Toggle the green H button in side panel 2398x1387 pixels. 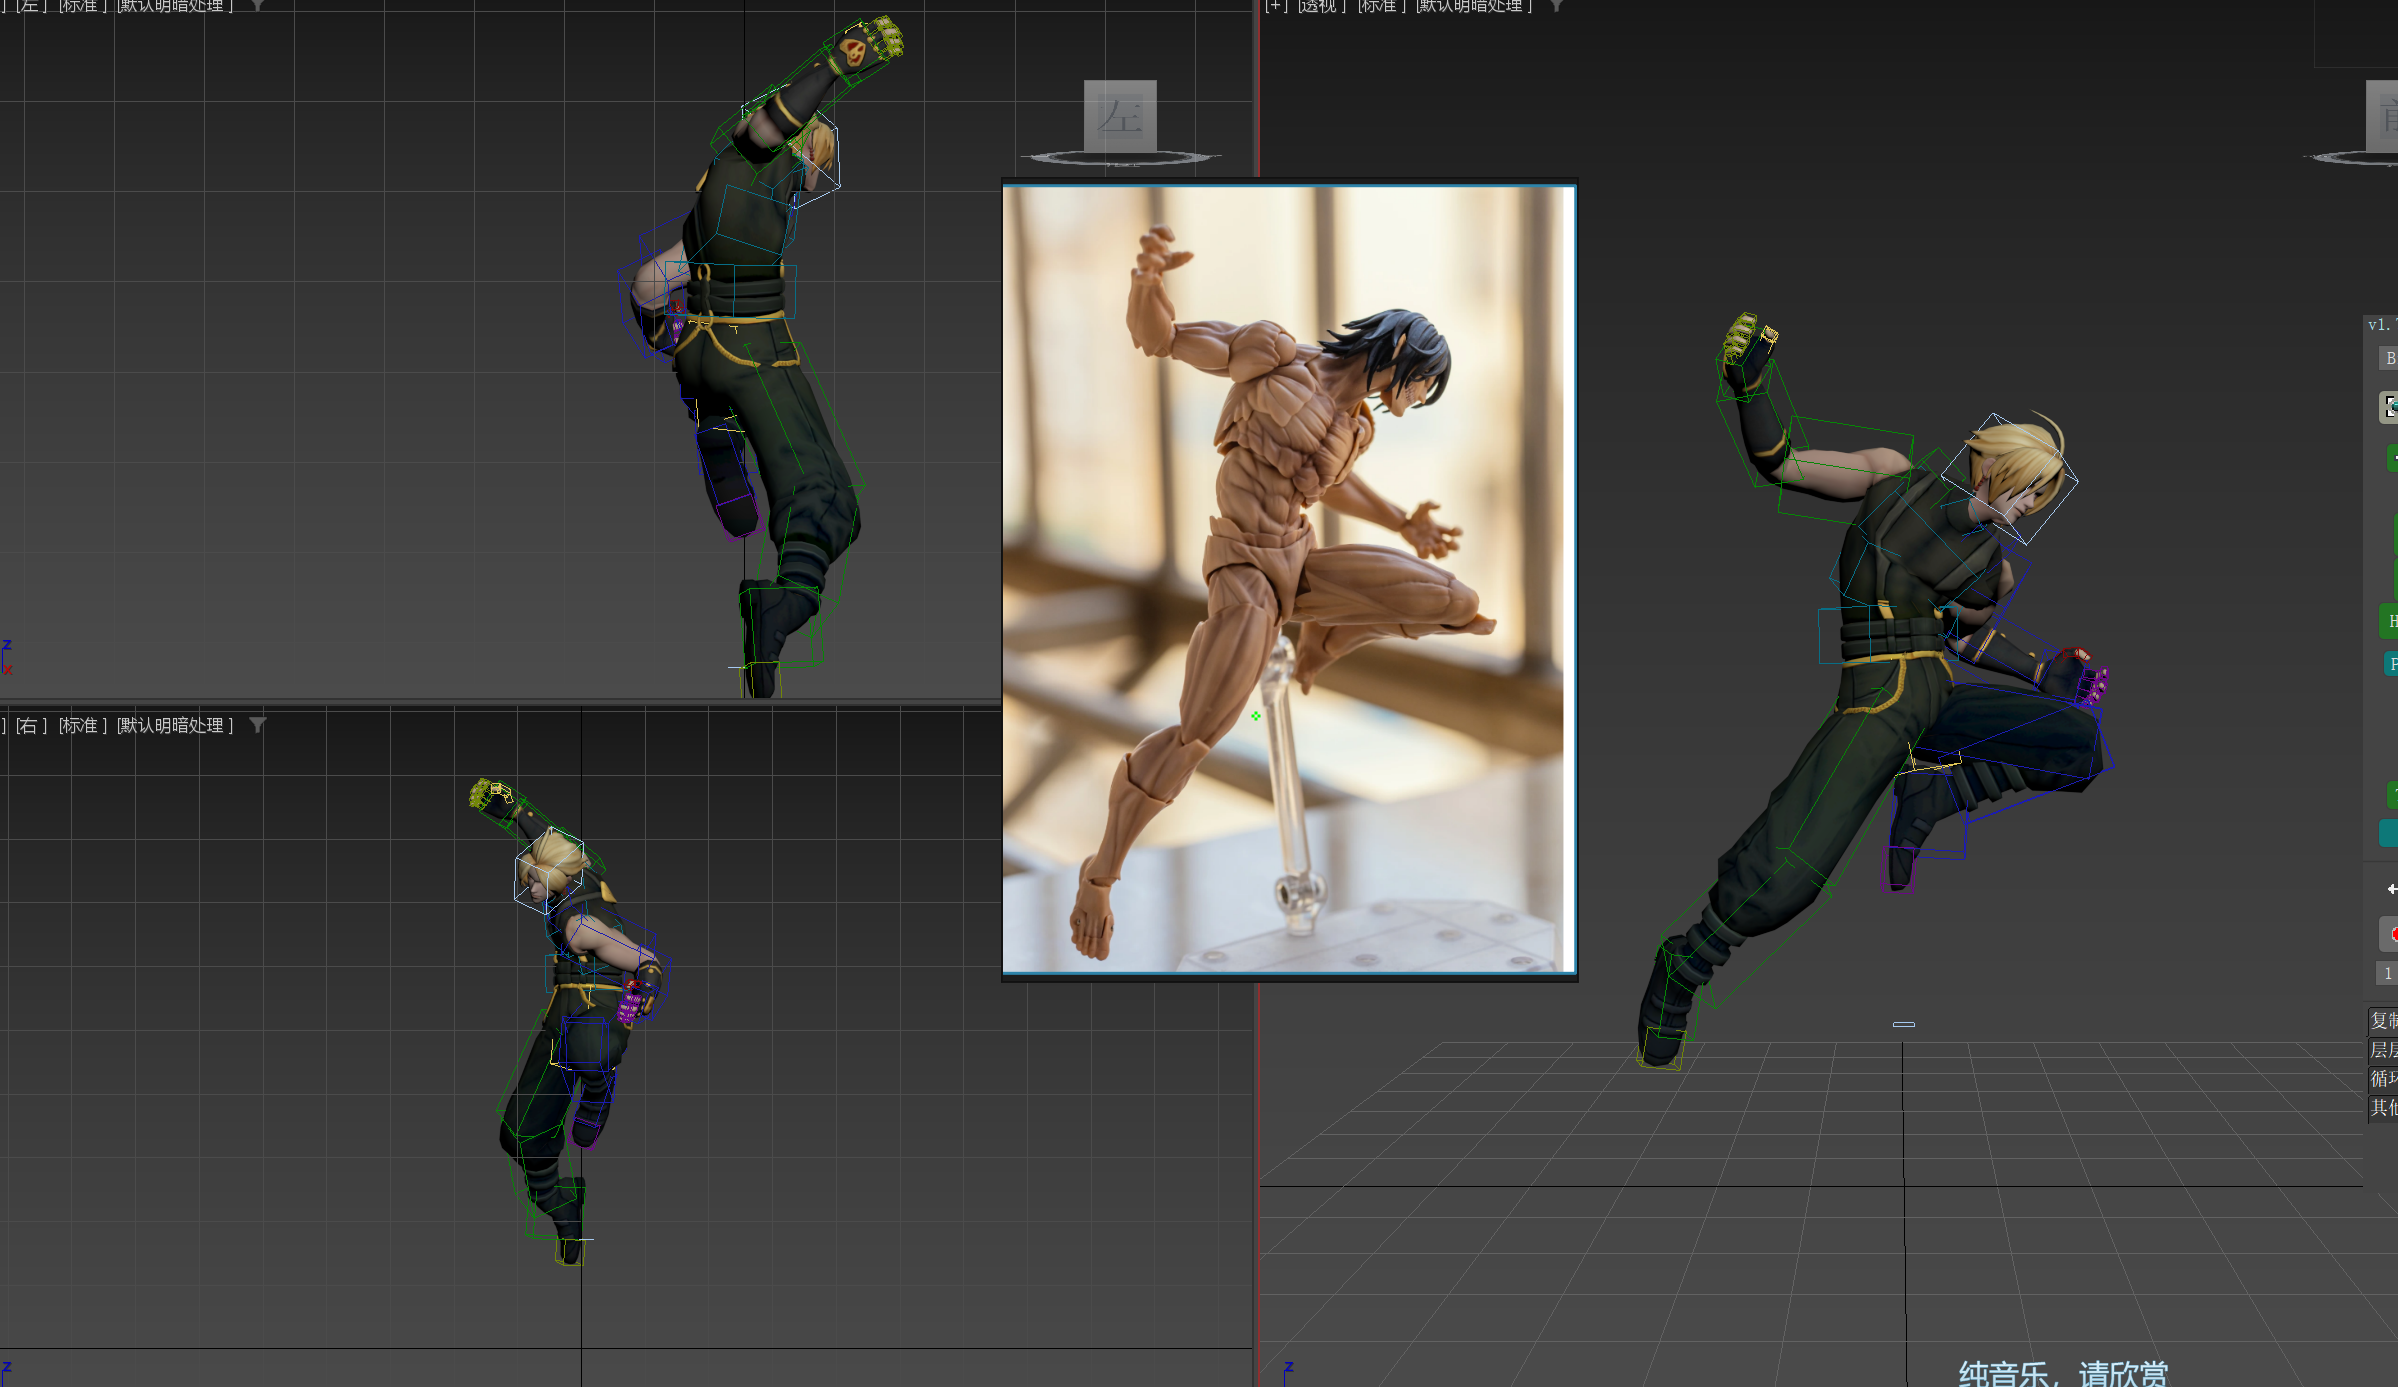click(x=2389, y=621)
